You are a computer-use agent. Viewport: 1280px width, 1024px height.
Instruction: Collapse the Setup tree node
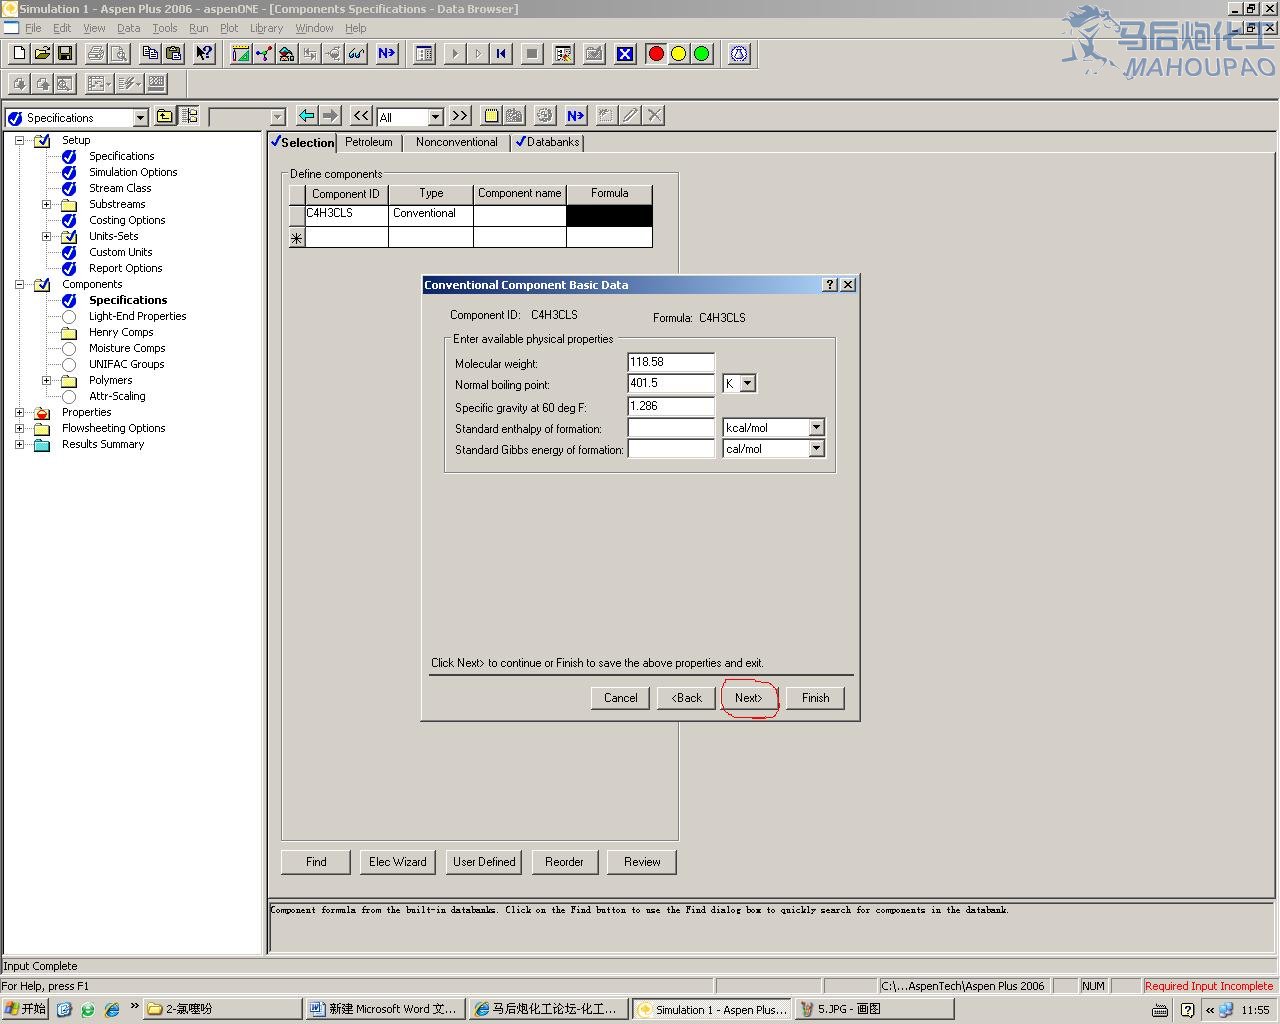point(19,141)
